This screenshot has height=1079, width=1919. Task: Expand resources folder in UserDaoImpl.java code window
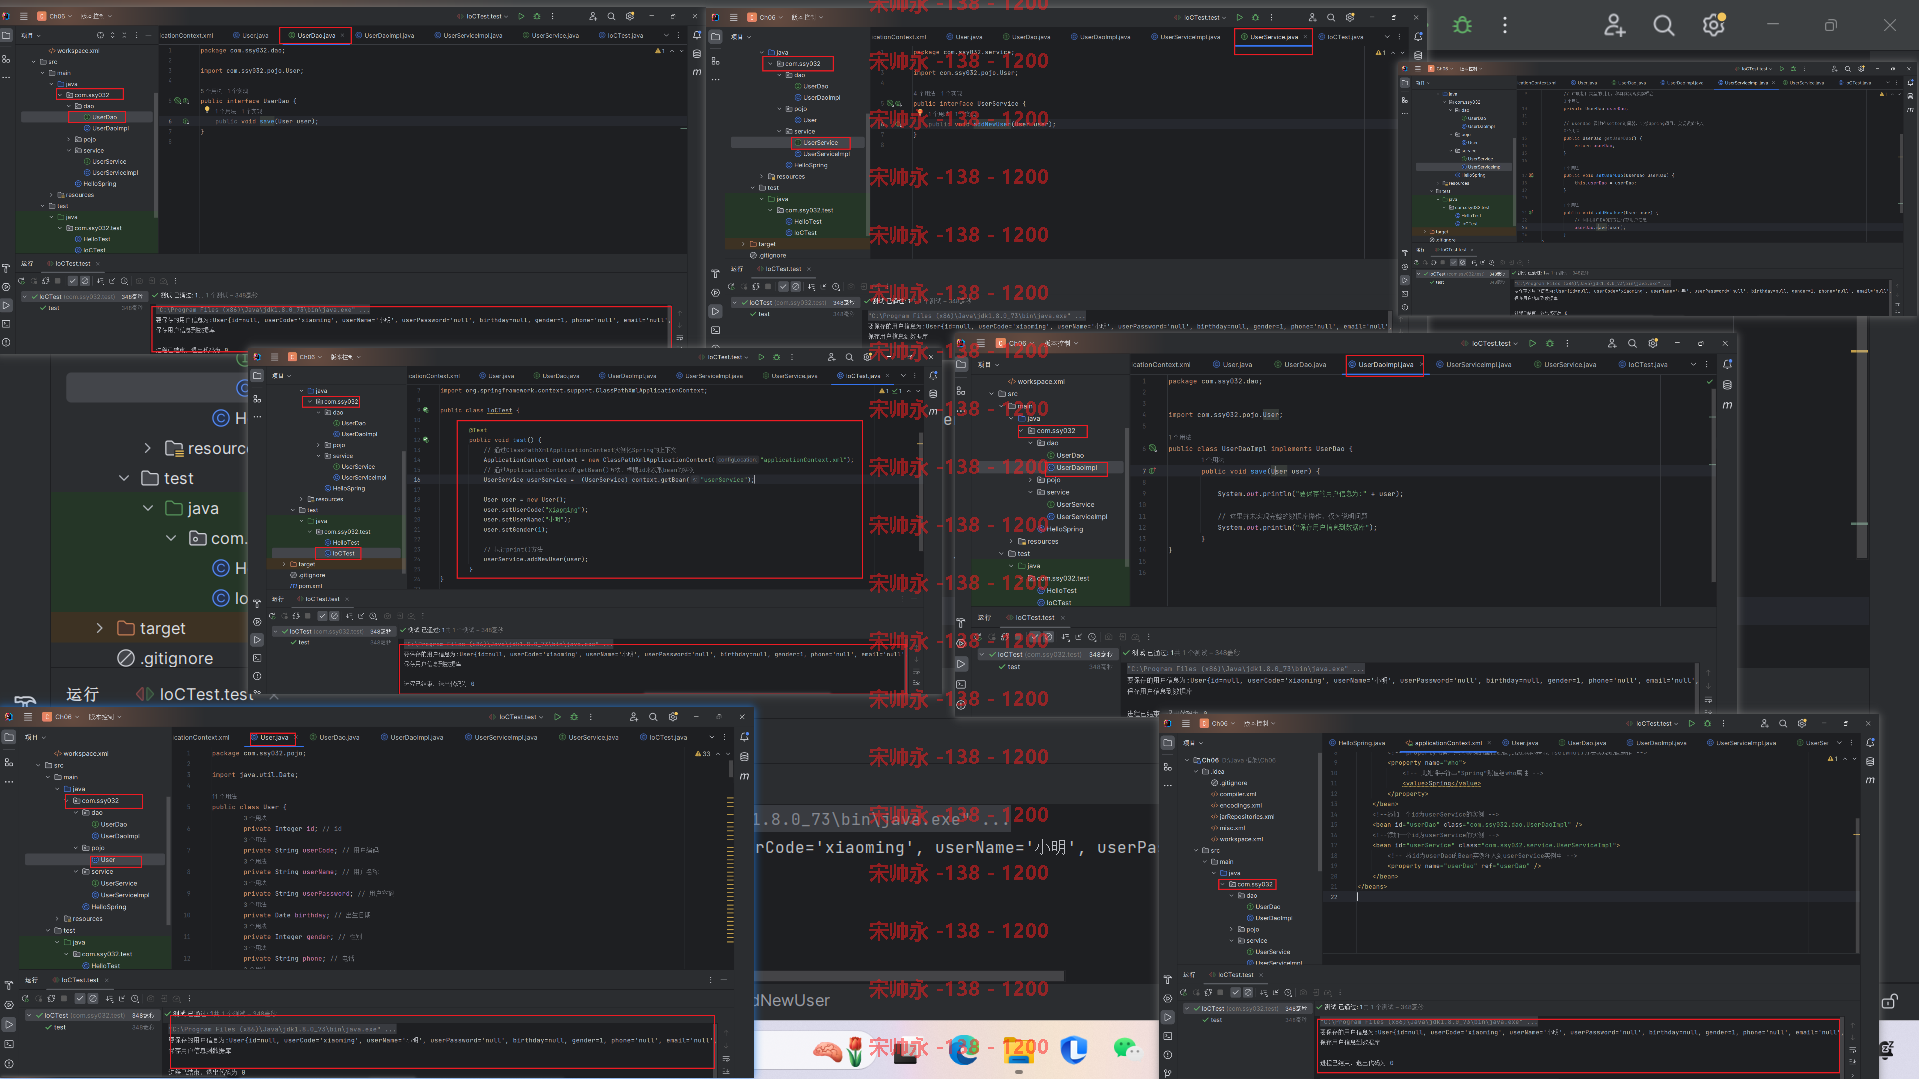pos(1011,541)
